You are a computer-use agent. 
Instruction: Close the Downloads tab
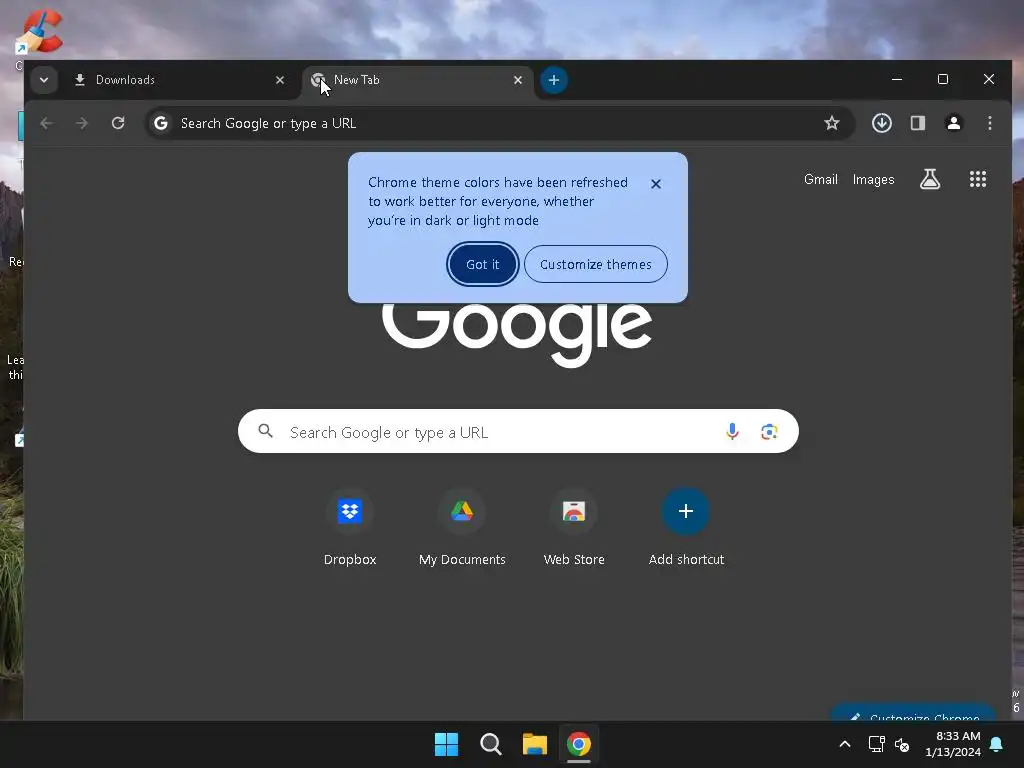[280, 80]
